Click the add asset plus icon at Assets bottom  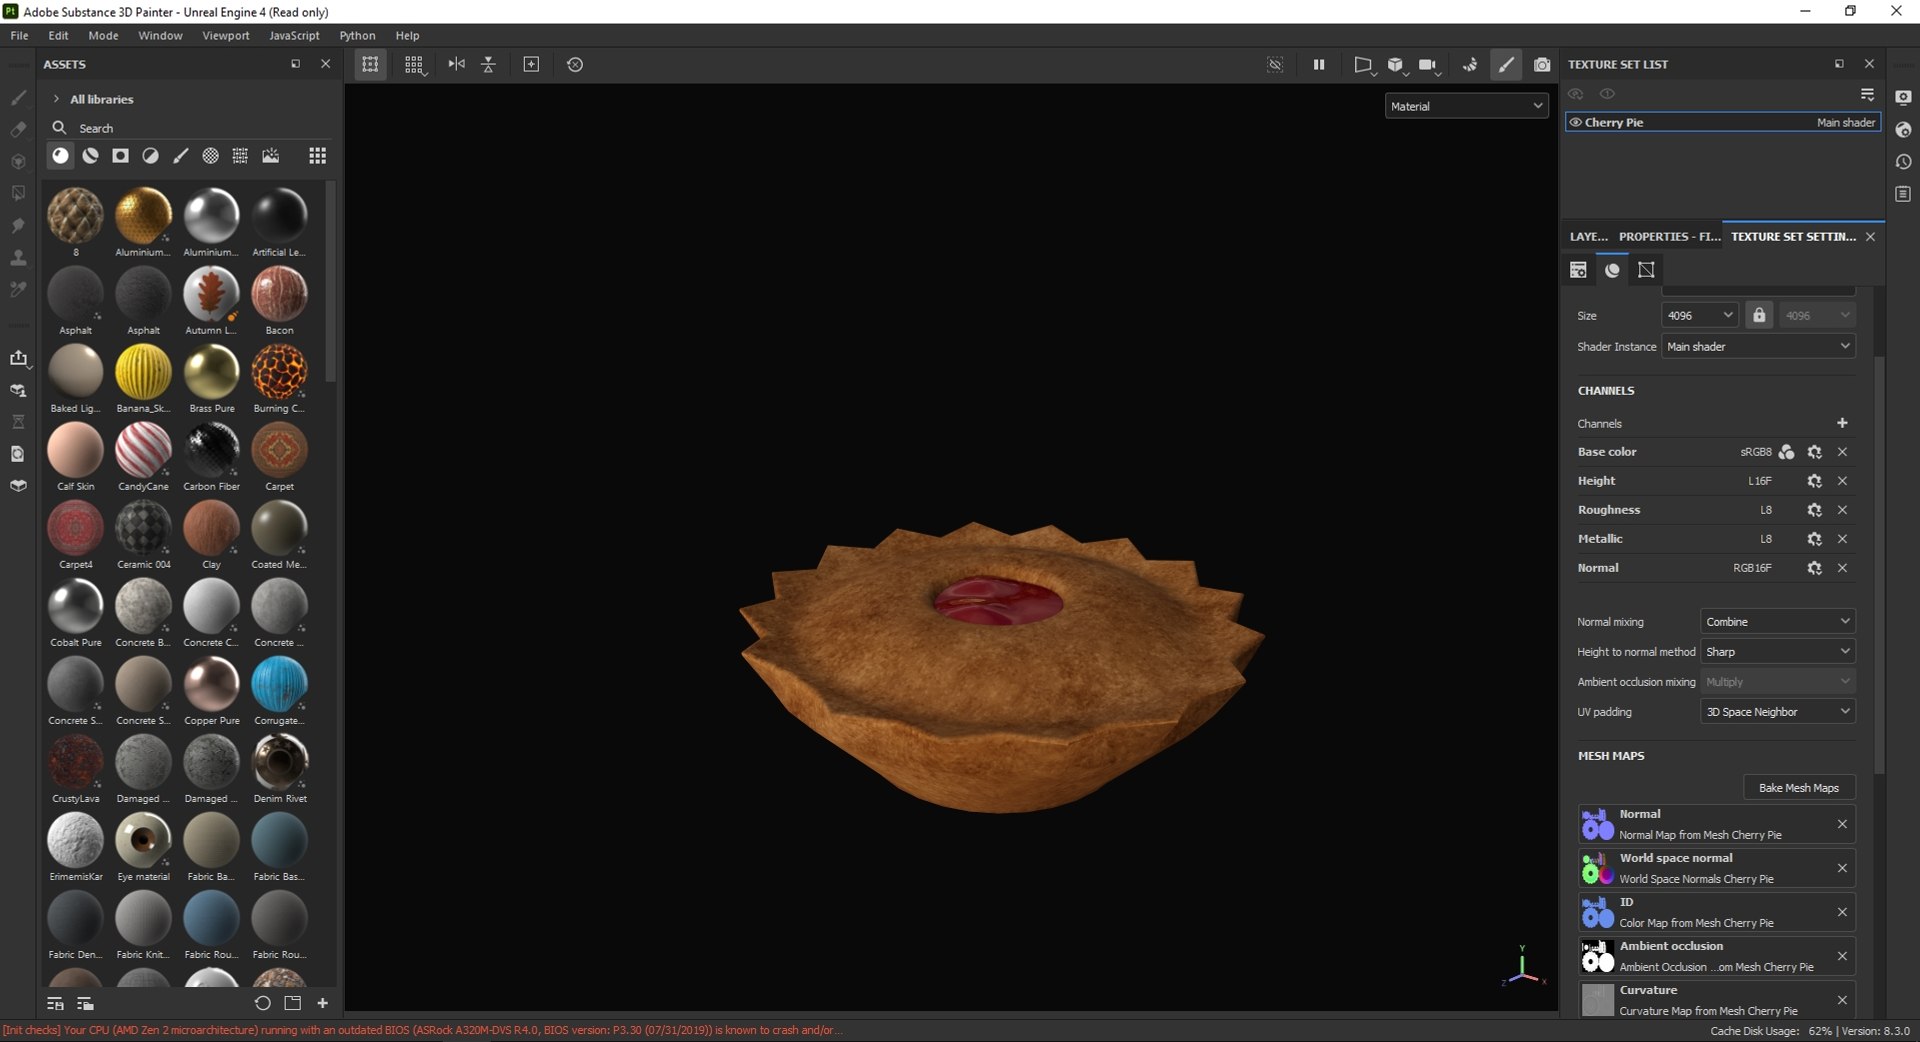323,1003
